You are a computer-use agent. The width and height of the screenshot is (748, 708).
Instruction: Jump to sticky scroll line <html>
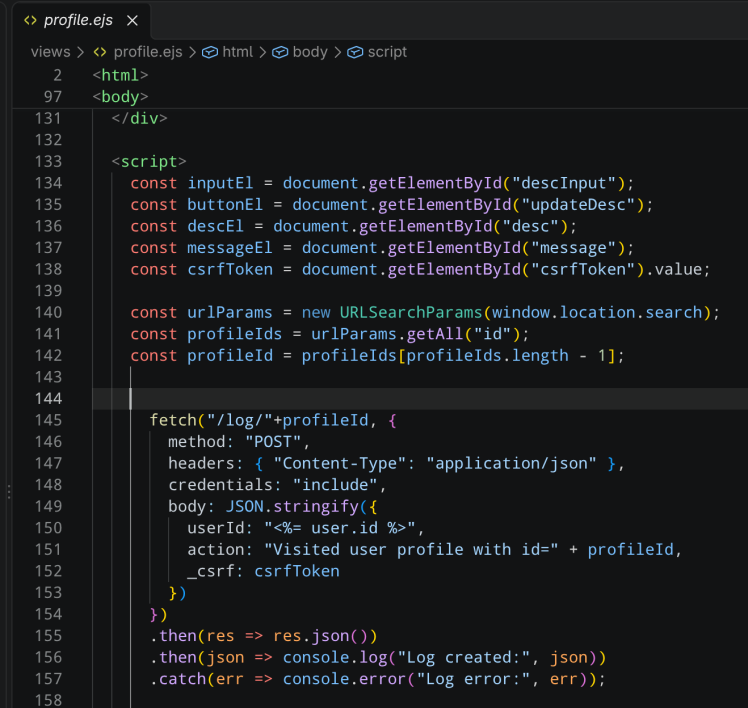[120, 75]
